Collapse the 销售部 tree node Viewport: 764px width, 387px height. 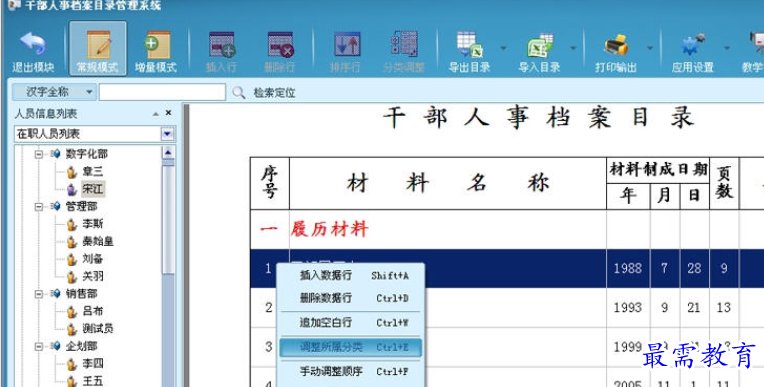pos(39,294)
